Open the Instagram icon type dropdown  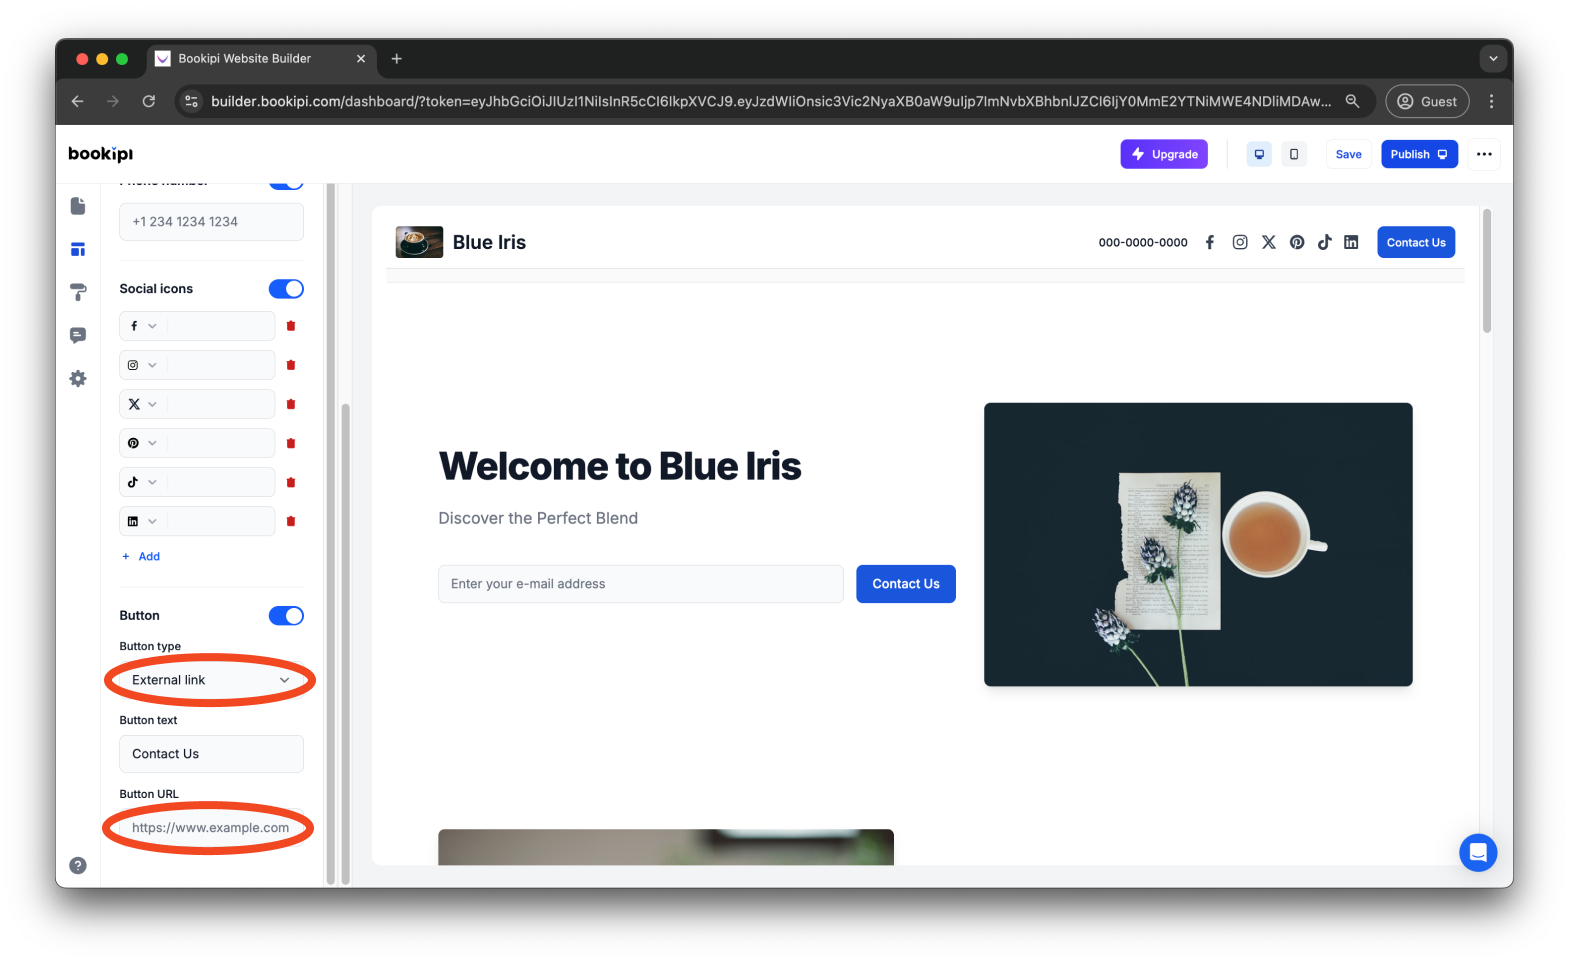(143, 365)
